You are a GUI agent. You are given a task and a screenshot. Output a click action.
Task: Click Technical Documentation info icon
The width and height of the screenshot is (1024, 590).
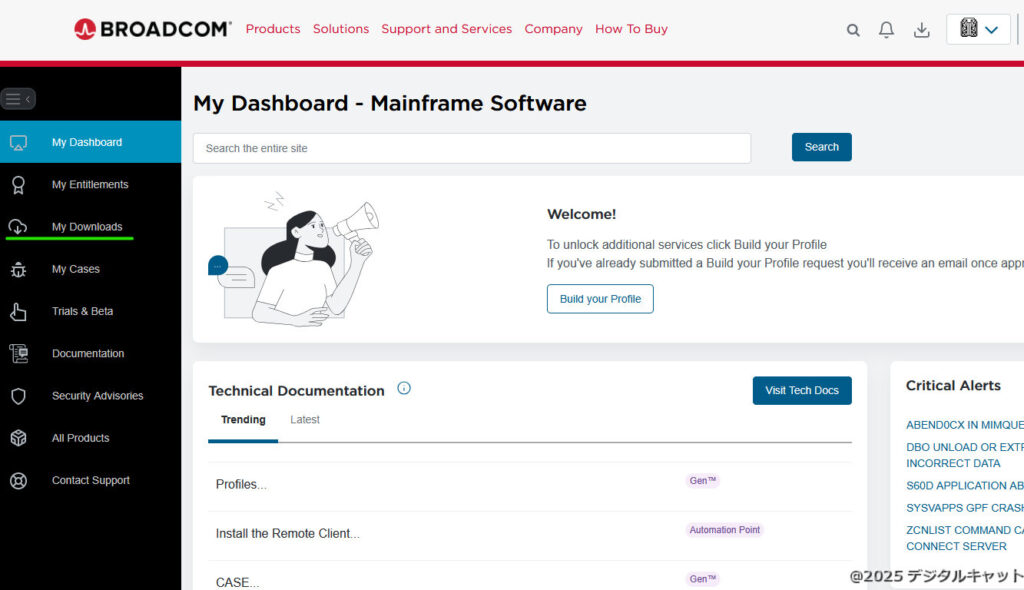[404, 389]
